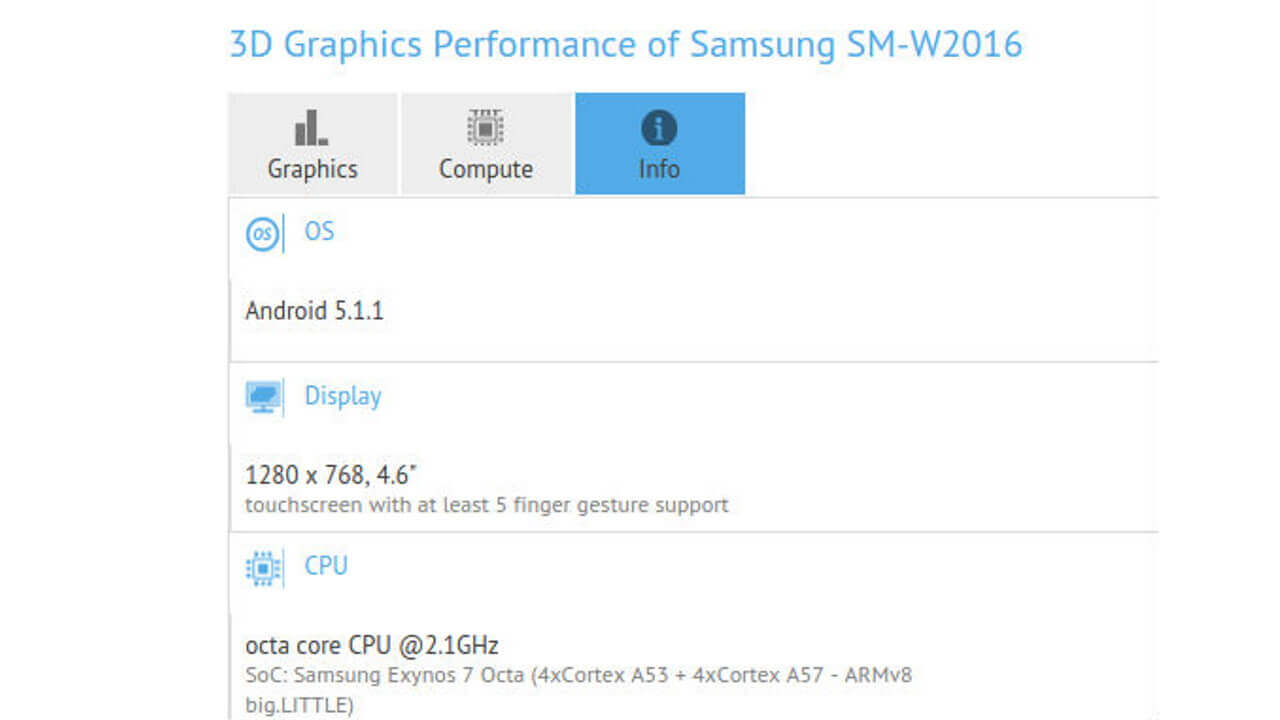
Task: Click the Samsung Exynos 7 Octa SoC line
Action: 578,676
